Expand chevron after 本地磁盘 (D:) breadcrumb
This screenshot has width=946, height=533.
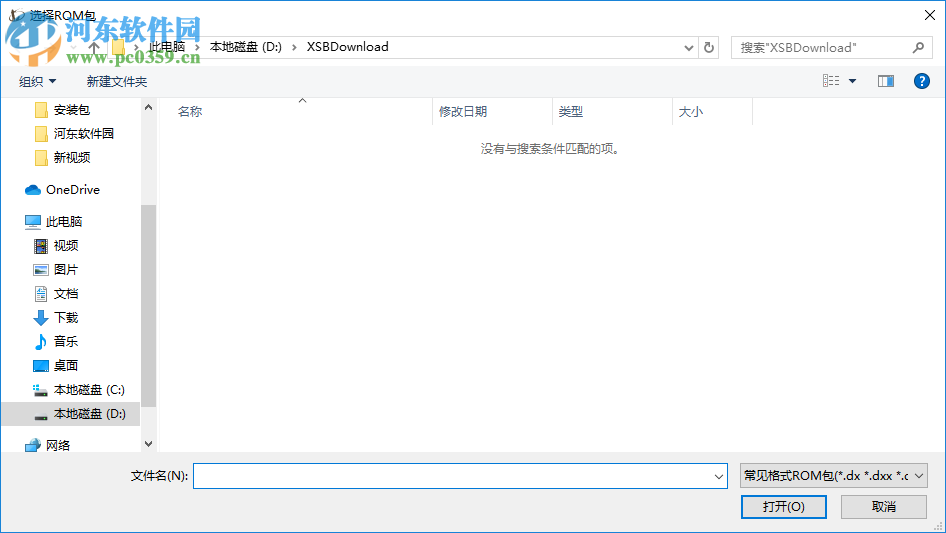click(x=294, y=47)
